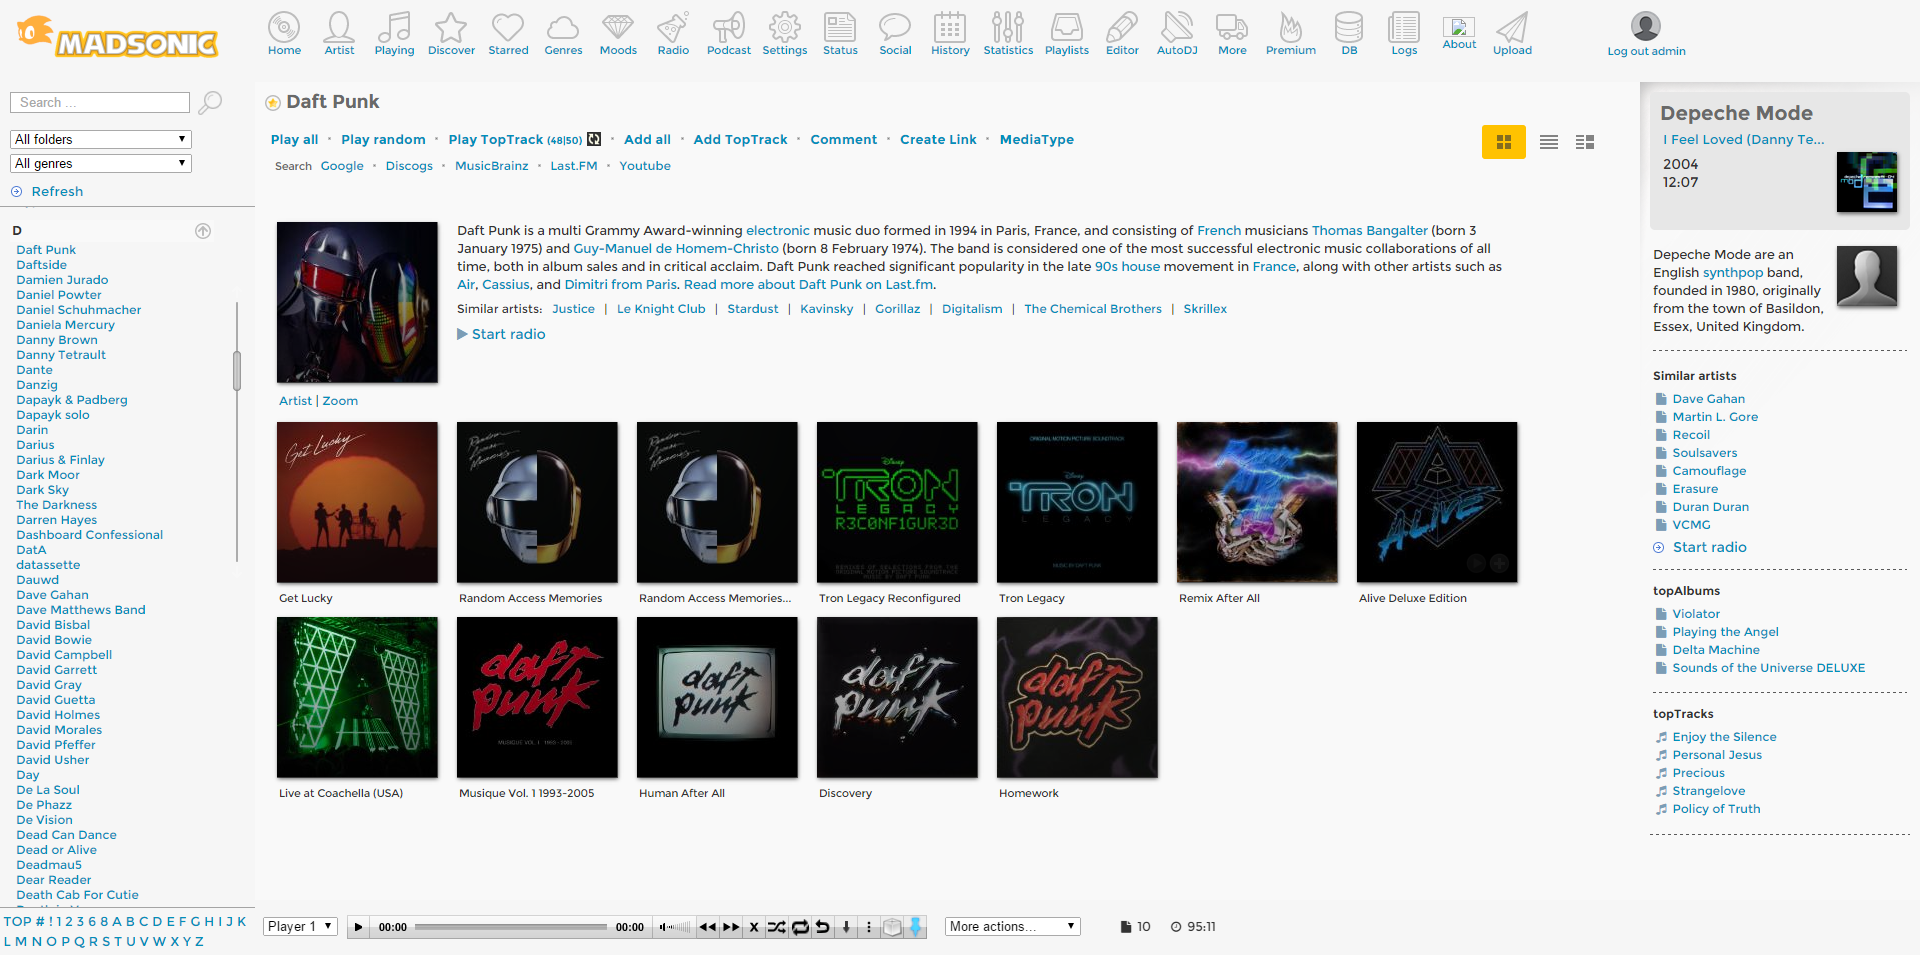Click Play random in the artist menu
This screenshot has height=955, width=1920.
pos(383,140)
